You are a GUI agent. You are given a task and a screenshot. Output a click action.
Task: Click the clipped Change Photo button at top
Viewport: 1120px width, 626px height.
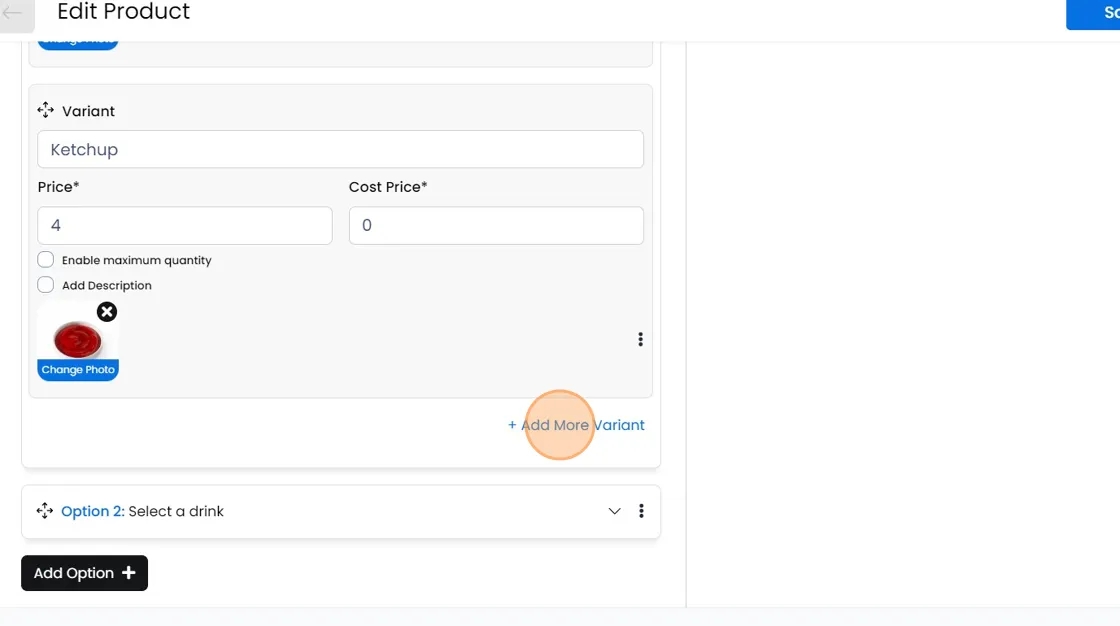78,44
